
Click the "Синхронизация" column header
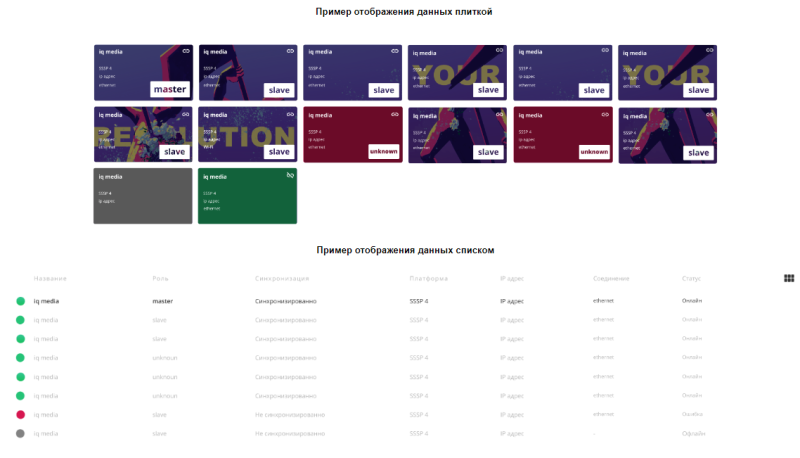pyautogui.click(x=283, y=279)
